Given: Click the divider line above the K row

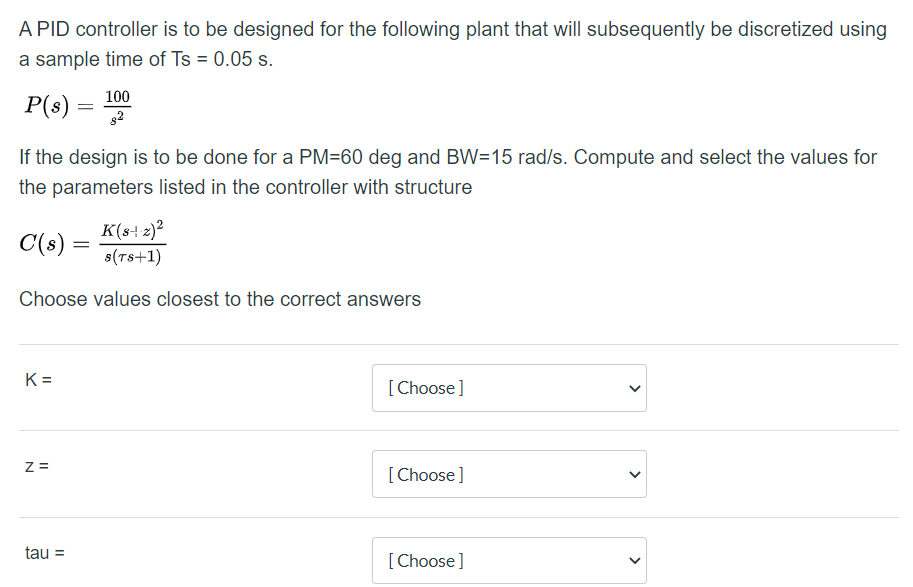Looking at the screenshot, I should (456, 344).
